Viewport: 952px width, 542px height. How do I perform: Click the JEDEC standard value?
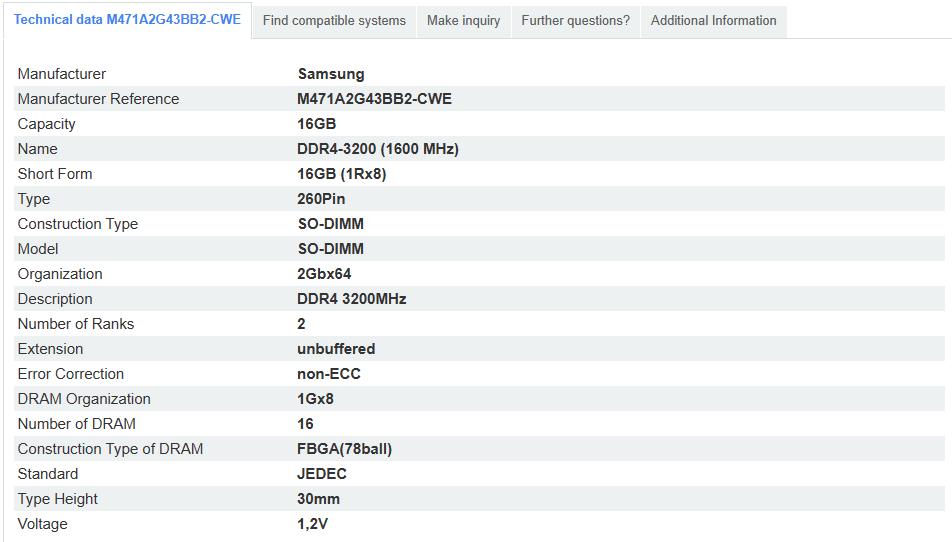point(320,474)
